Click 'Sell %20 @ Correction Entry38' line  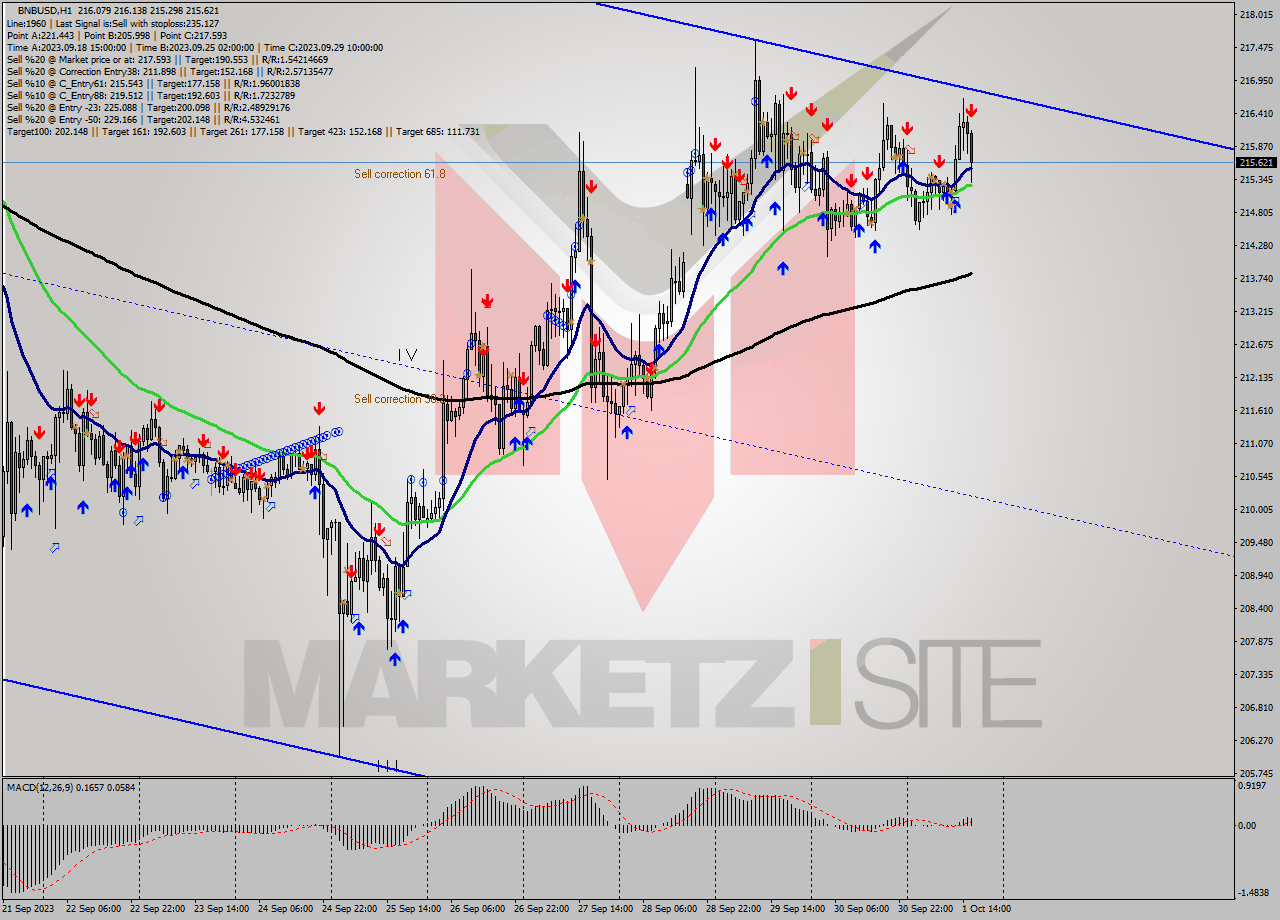pyautogui.click(x=170, y=71)
